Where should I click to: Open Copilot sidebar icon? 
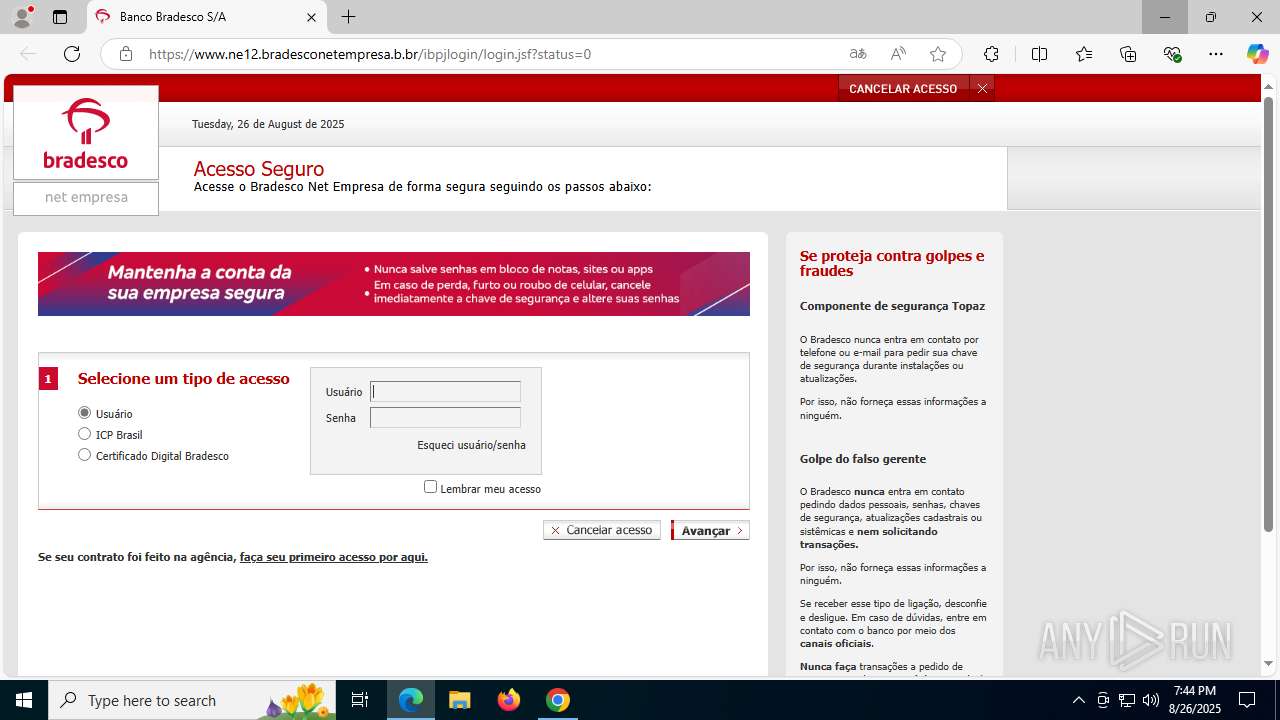coord(1257,54)
